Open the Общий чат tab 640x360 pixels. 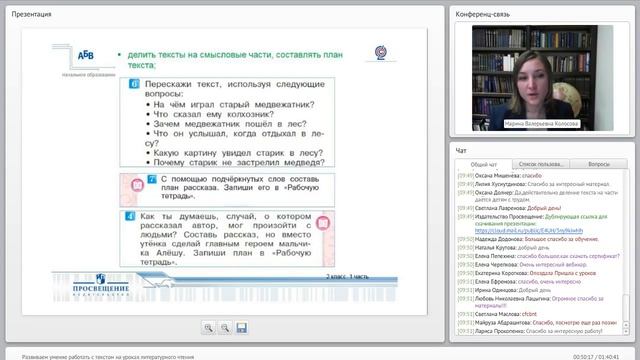484,164
